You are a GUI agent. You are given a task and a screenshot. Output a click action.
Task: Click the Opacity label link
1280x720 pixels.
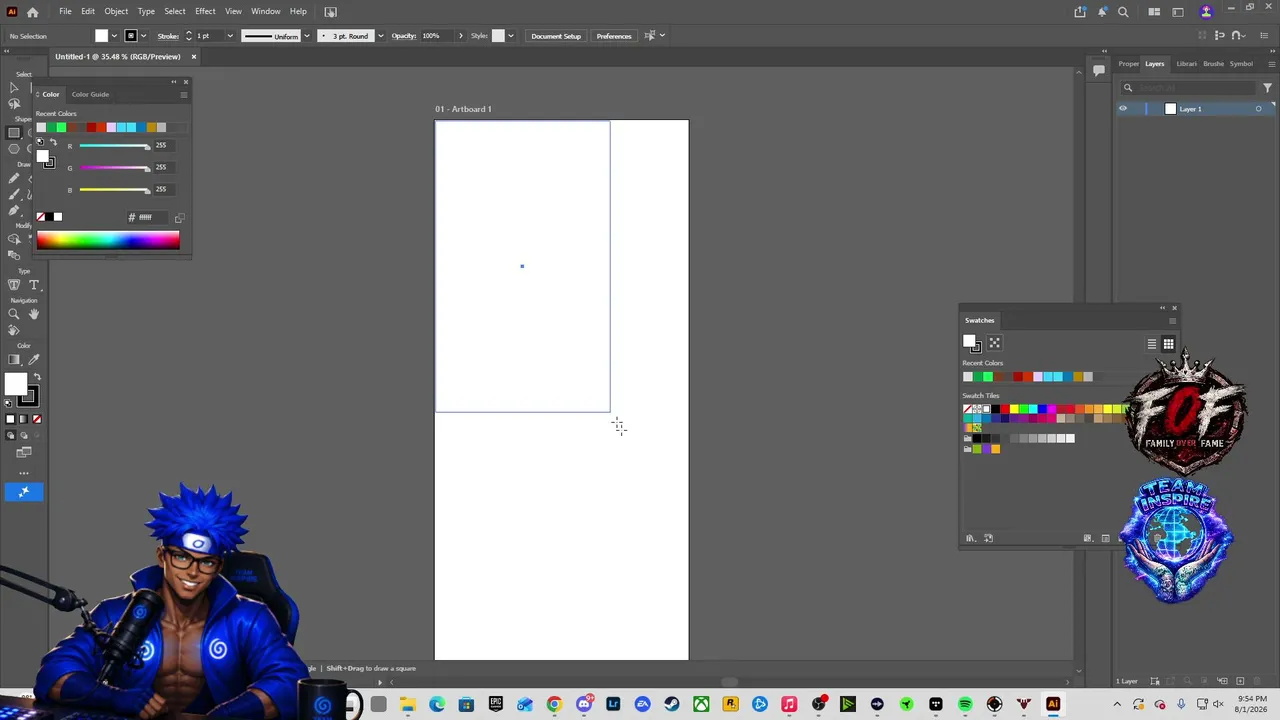404,36
